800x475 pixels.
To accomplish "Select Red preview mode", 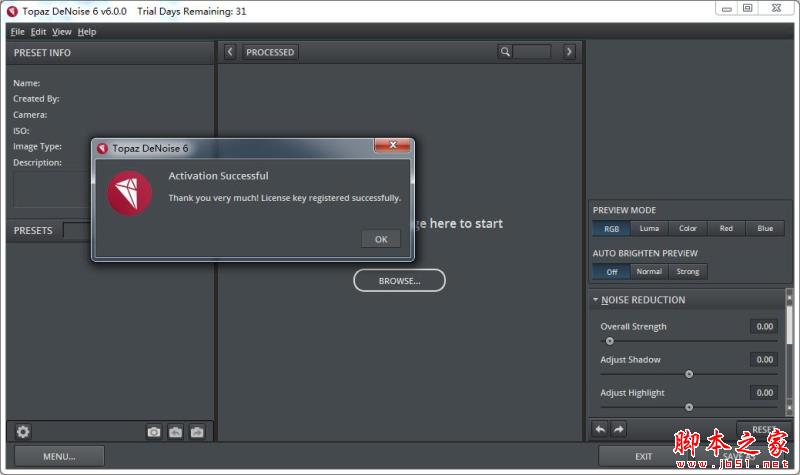I will (726, 229).
